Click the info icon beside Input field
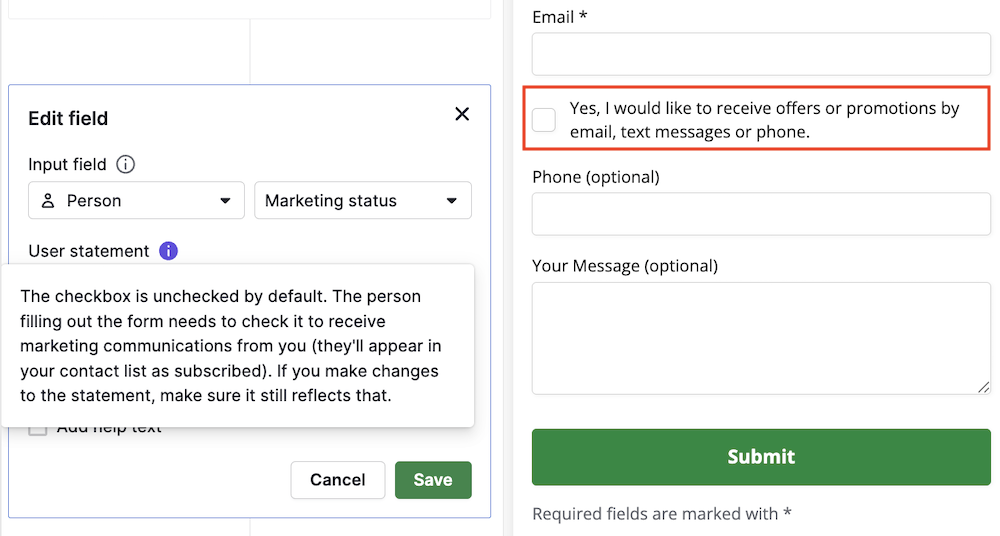 [x=126, y=164]
